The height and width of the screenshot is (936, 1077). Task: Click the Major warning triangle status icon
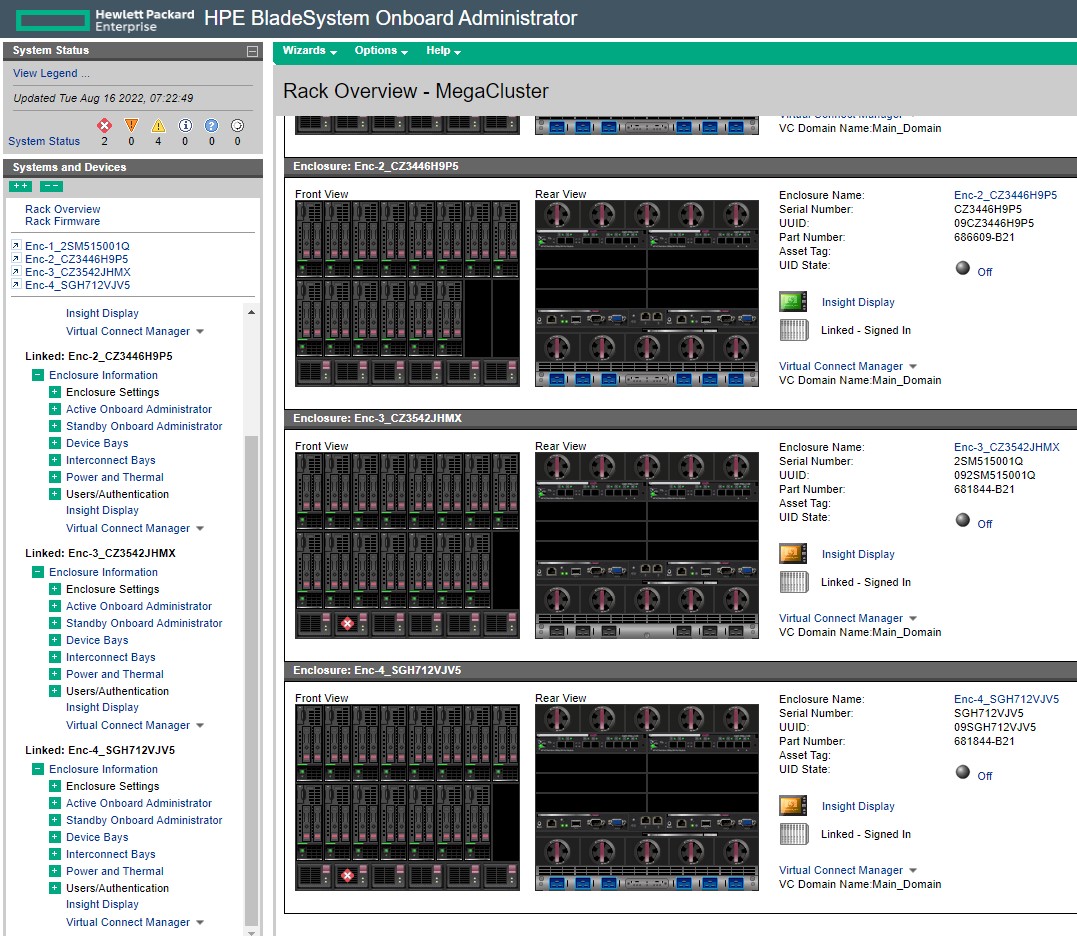(131, 125)
